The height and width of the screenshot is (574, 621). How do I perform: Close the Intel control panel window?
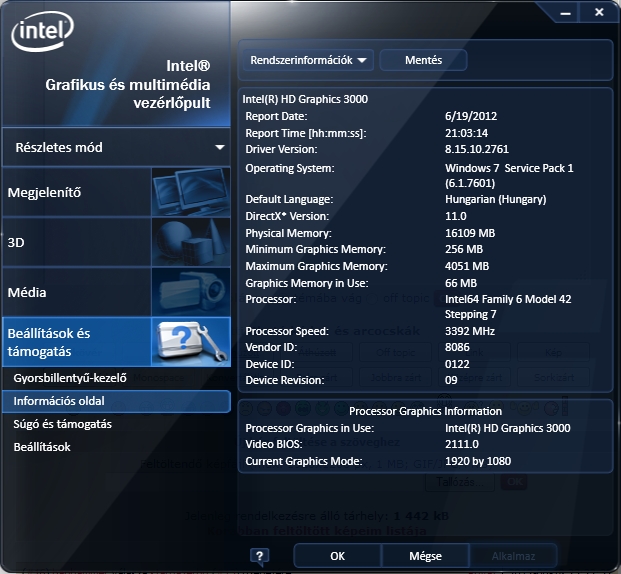coord(599,12)
